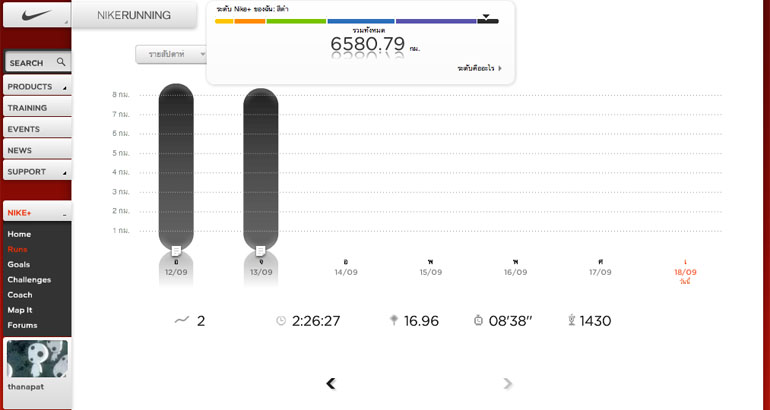Click the thanapat profile avatar
770x410 pixels.
[37, 359]
